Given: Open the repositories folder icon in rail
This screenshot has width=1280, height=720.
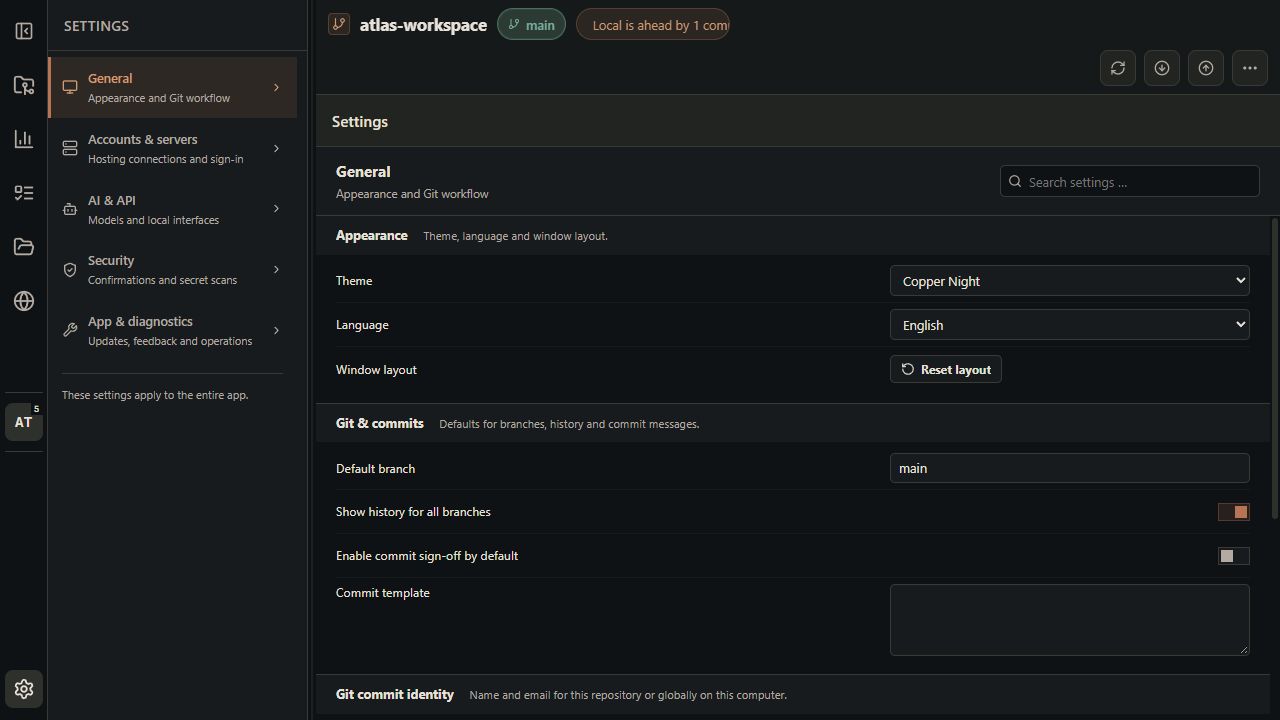Looking at the screenshot, I should pos(24,85).
